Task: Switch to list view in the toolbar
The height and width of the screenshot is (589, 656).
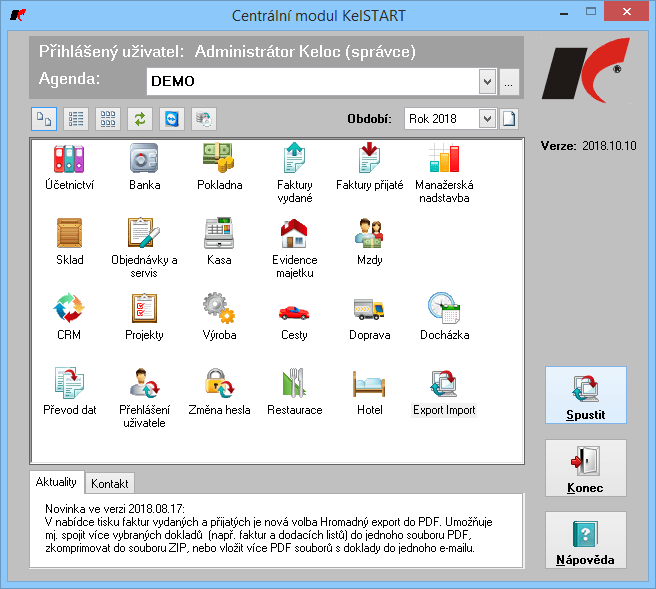Action: pos(76,119)
